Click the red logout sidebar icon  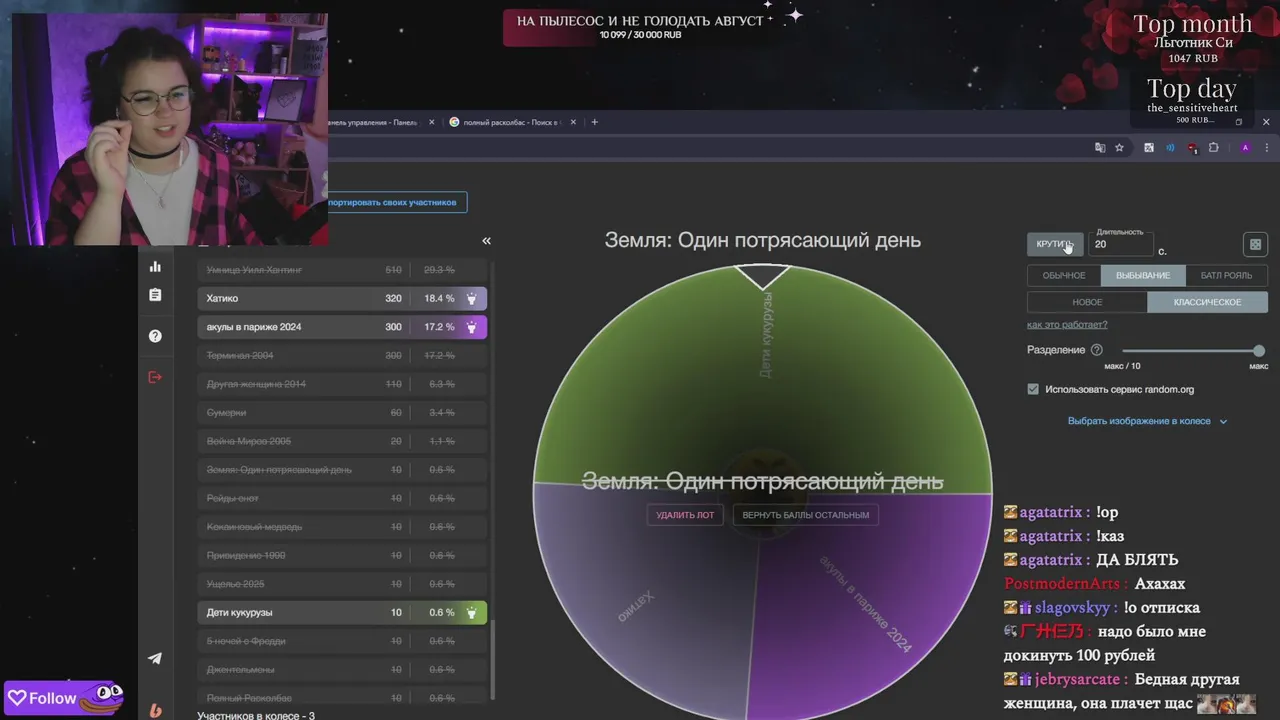point(155,377)
